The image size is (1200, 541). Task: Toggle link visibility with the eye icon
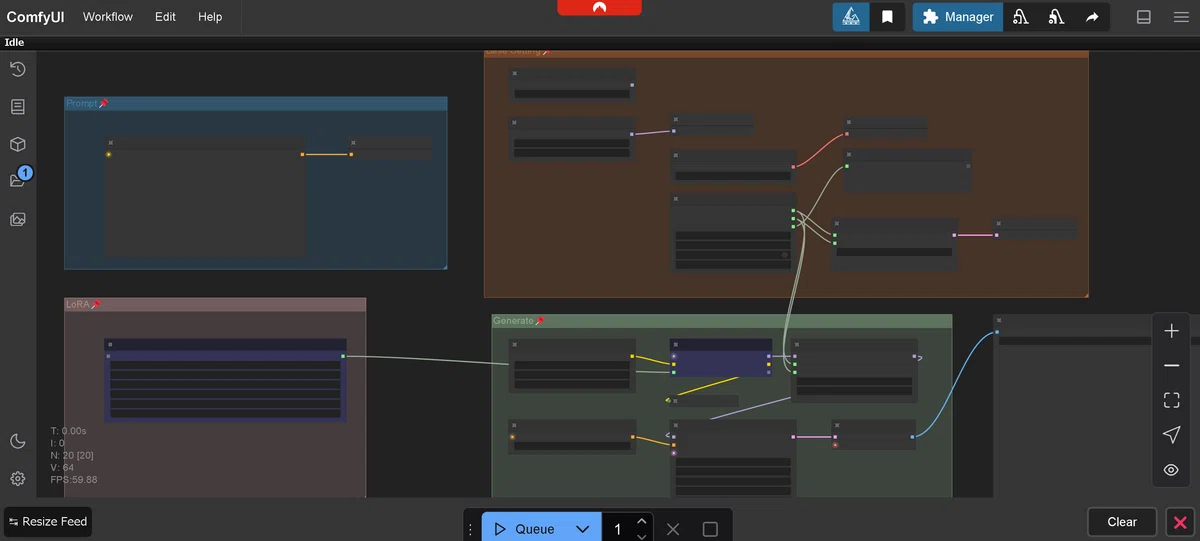click(x=1171, y=470)
